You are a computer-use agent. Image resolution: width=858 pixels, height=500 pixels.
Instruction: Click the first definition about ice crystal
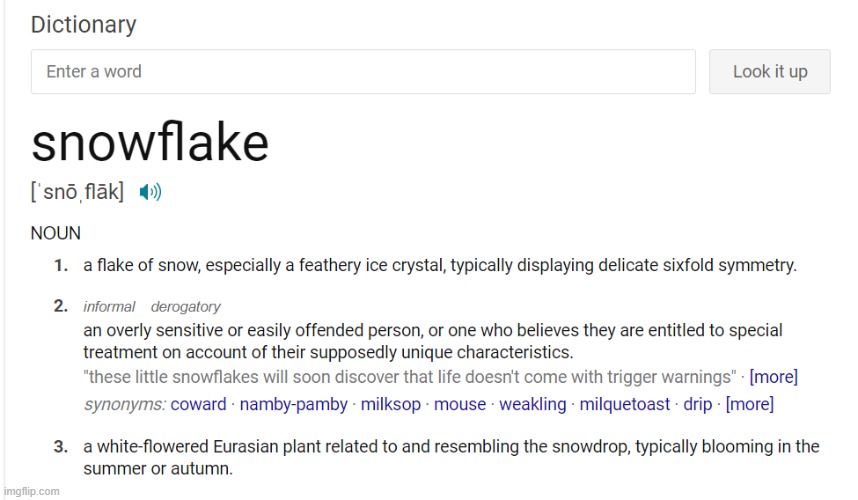(440, 266)
